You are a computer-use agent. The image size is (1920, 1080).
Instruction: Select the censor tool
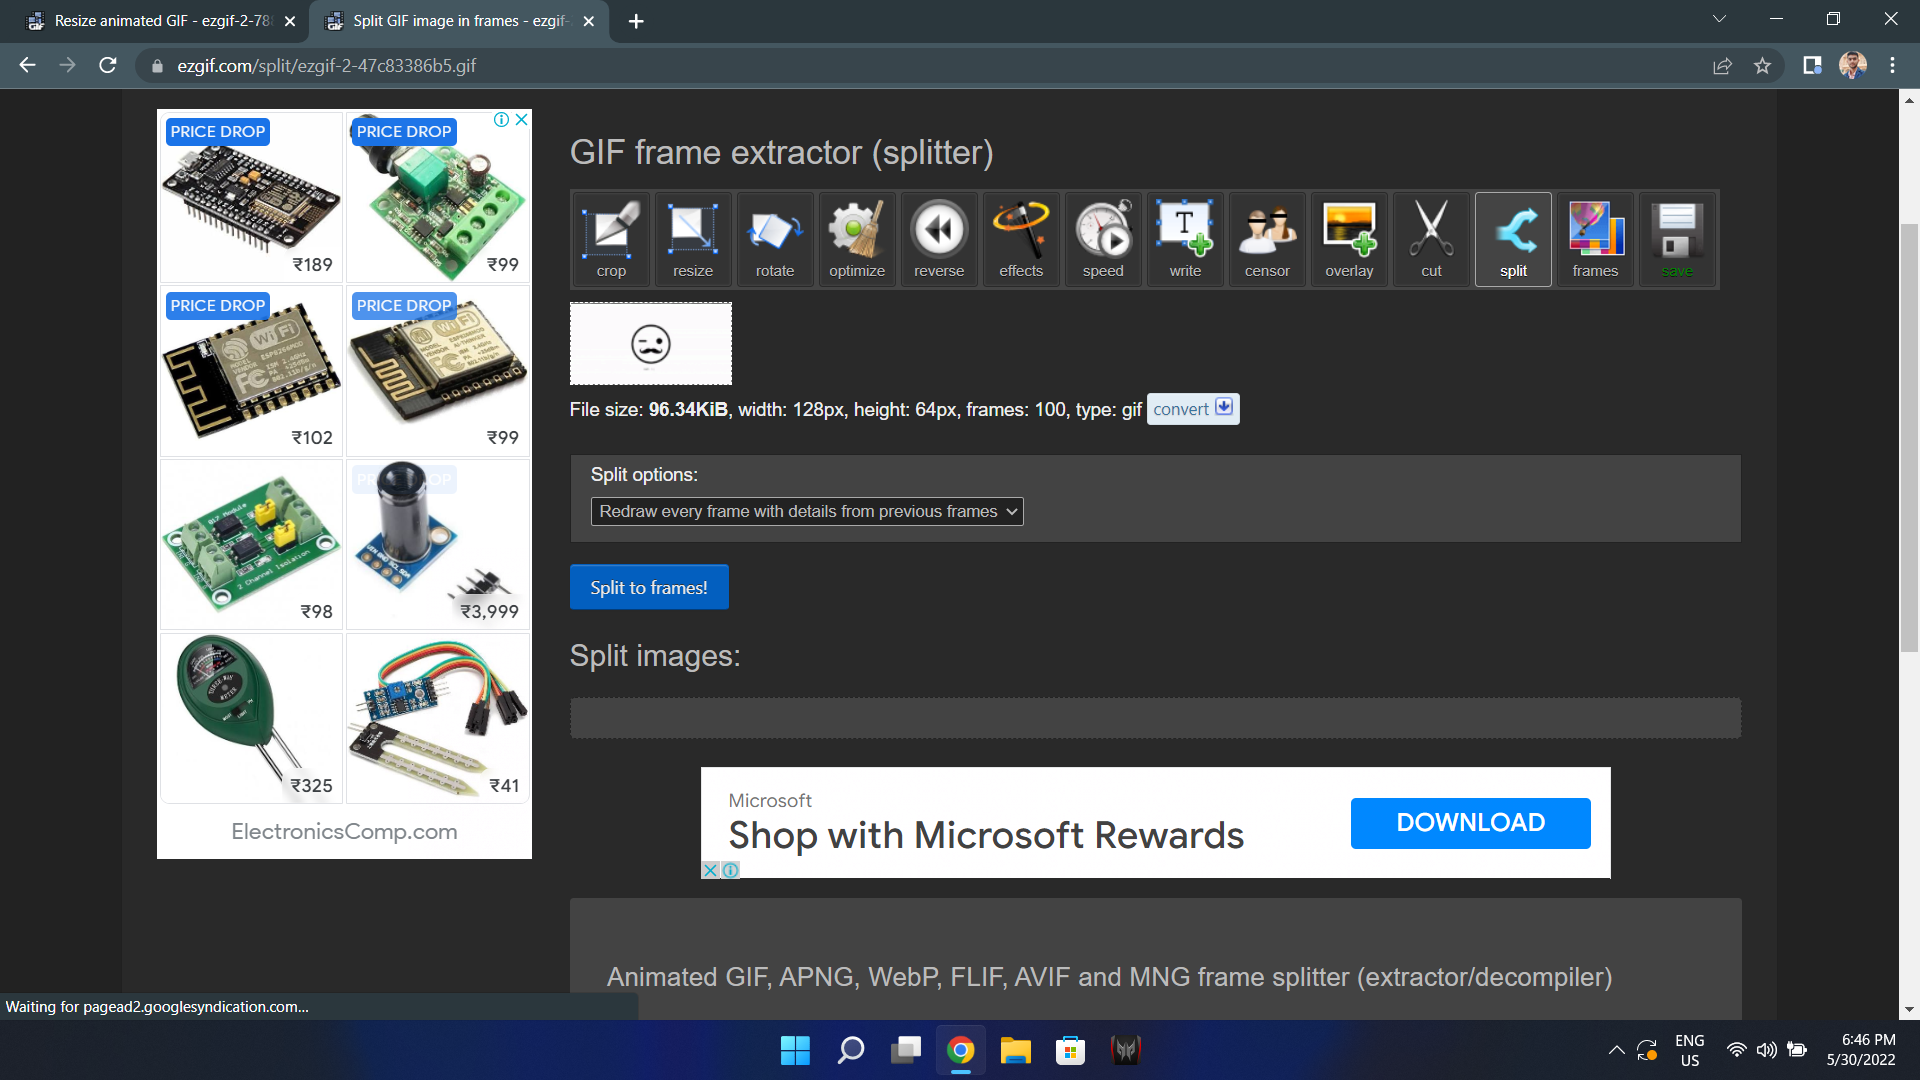pyautogui.click(x=1266, y=239)
